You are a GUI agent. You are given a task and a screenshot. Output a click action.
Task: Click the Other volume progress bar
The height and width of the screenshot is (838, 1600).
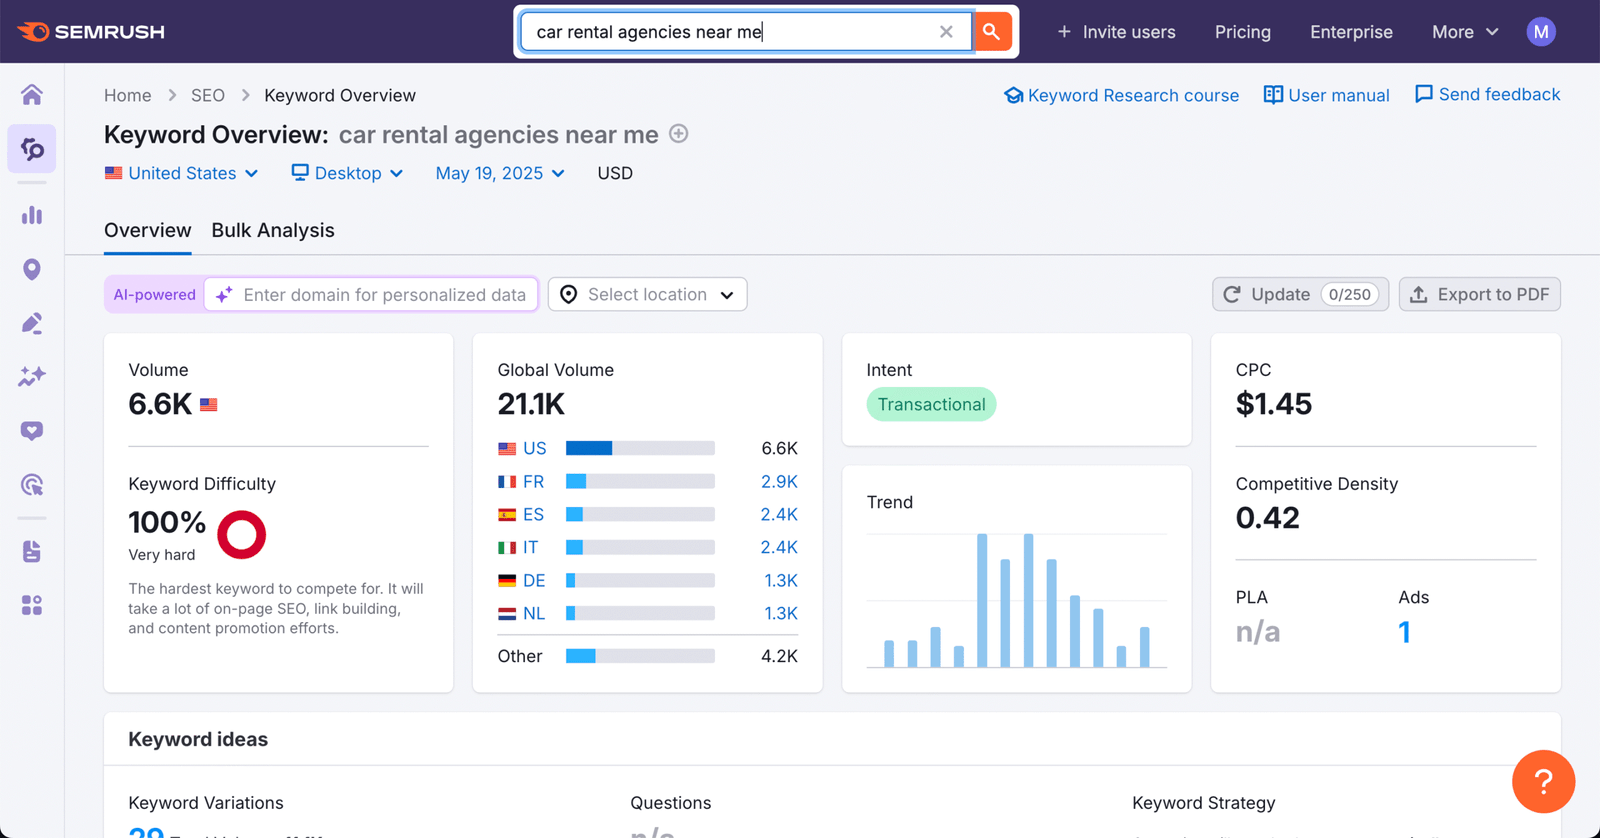pos(640,656)
